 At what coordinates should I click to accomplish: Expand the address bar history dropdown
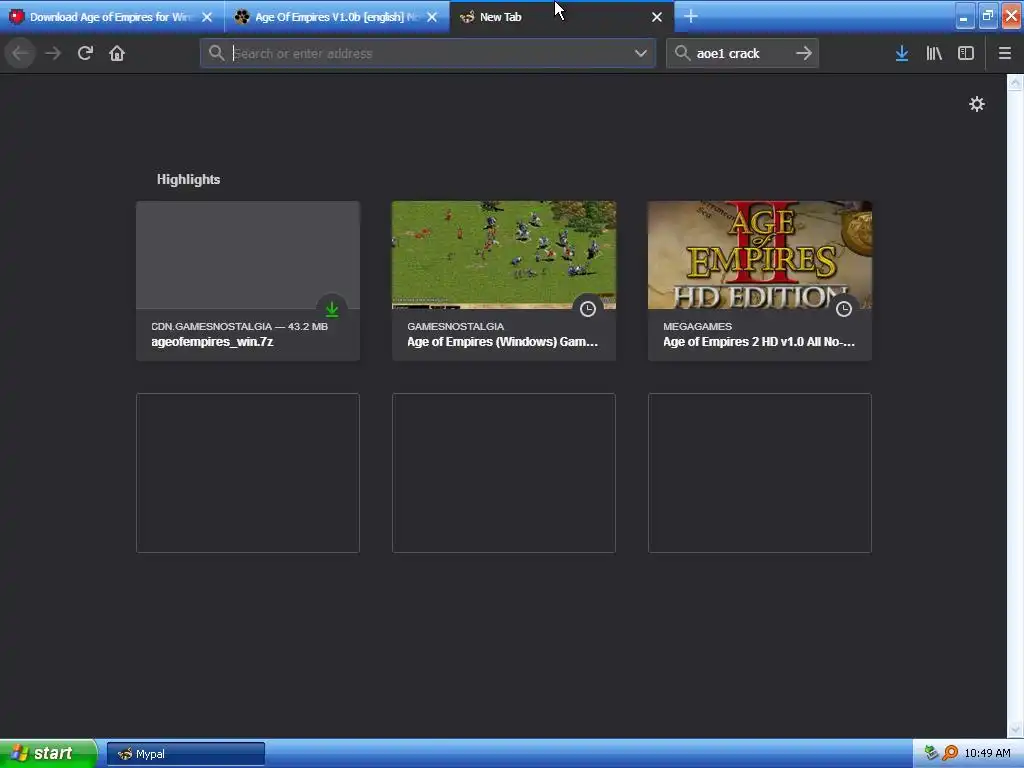tap(641, 53)
